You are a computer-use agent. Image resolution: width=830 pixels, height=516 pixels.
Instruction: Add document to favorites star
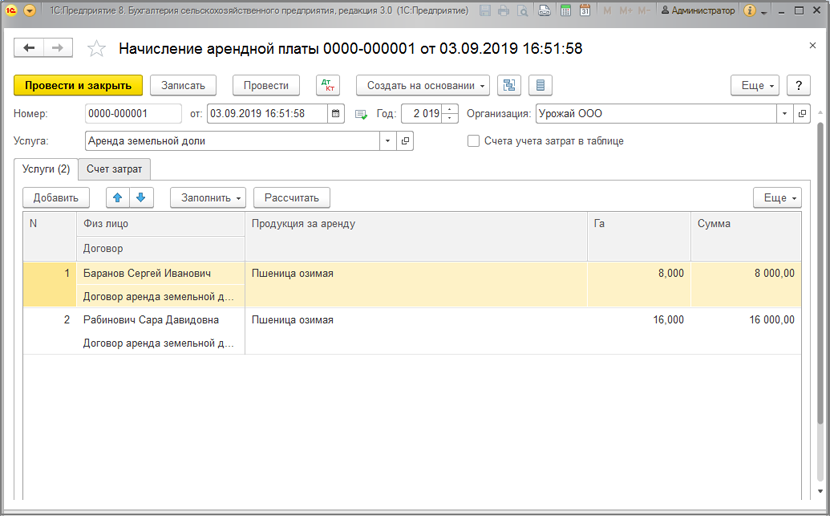tap(96, 49)
